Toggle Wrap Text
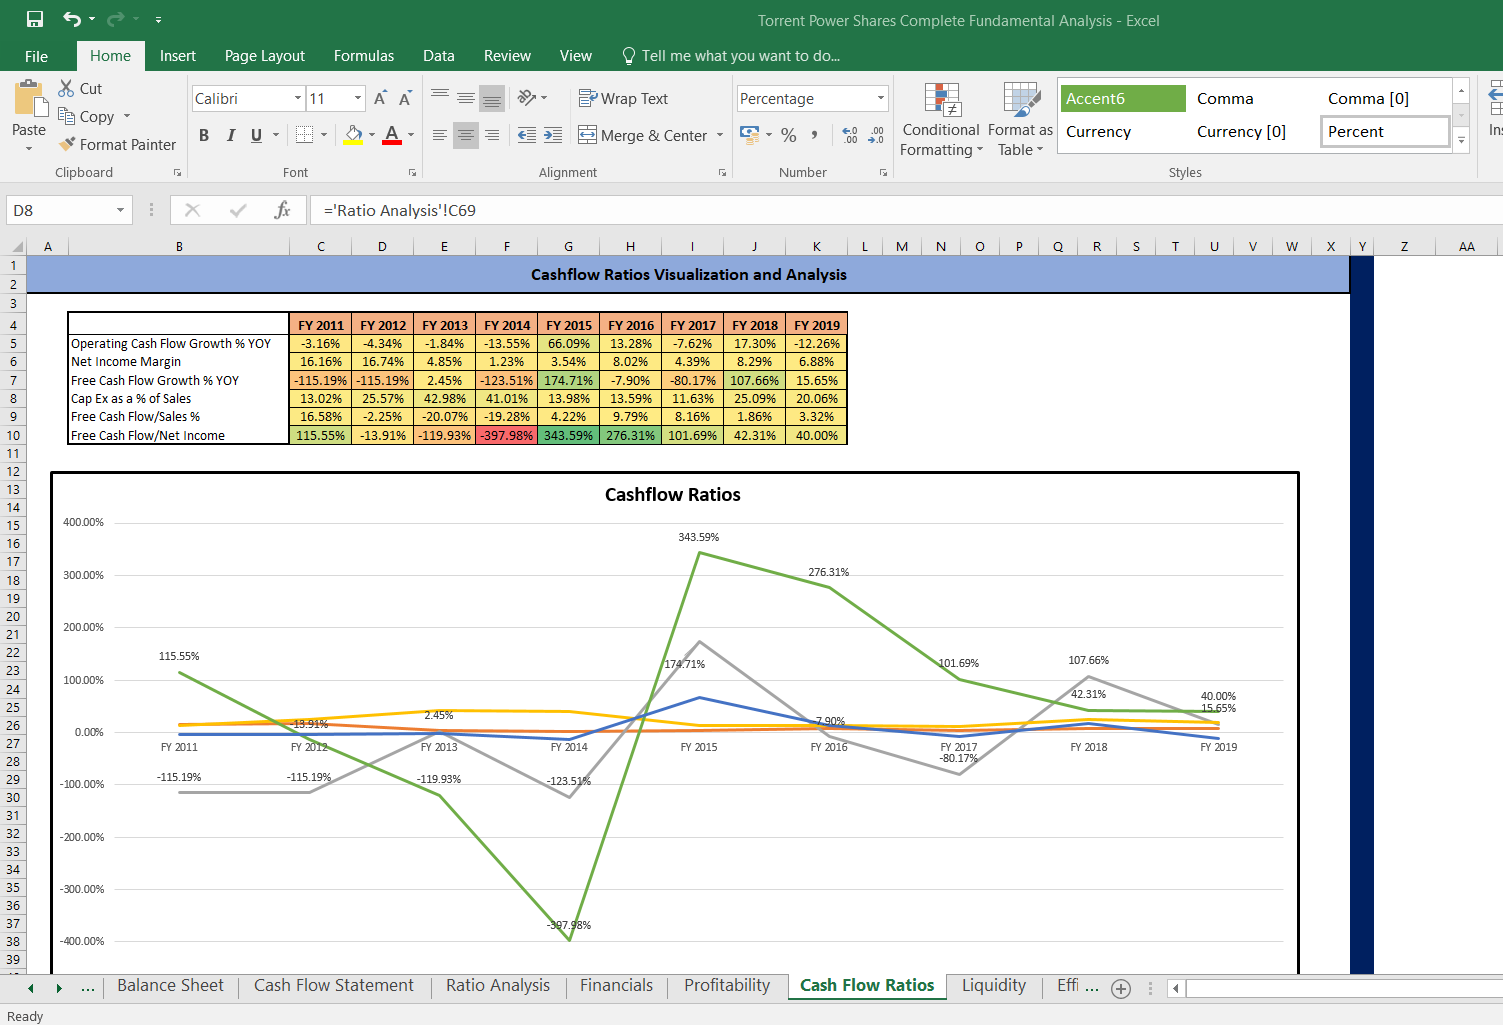Viewport: 1503px width, 1025px height. click(x=623, y=98)
